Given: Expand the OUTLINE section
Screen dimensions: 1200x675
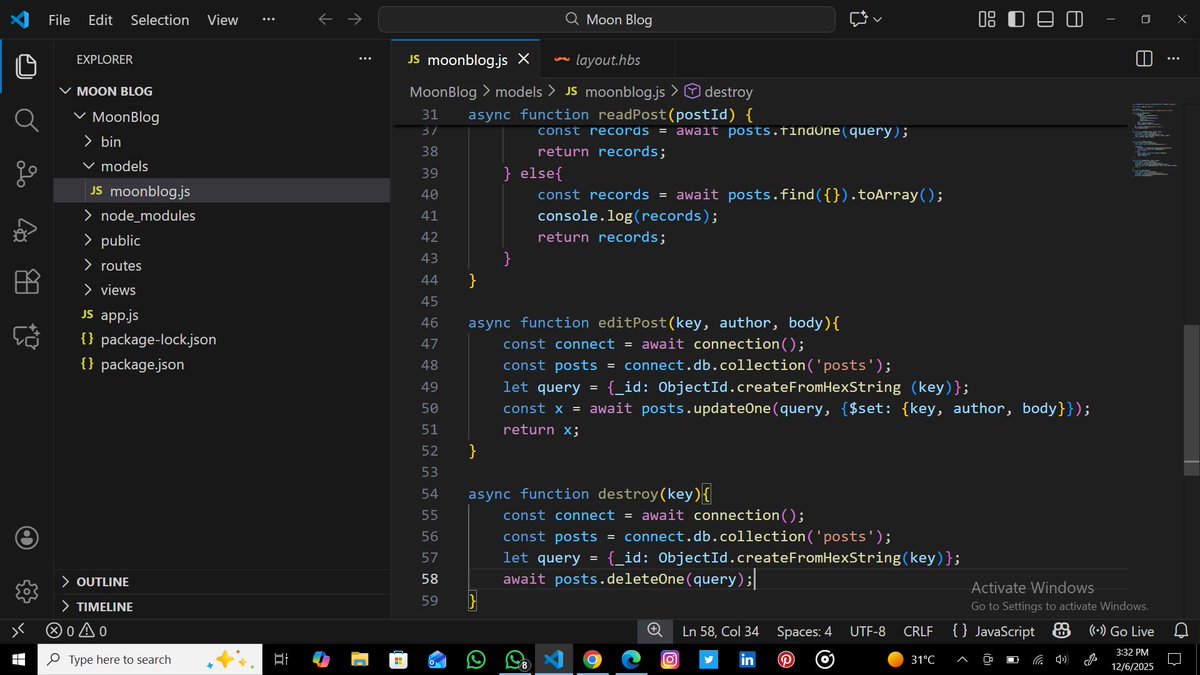Looking at the screenshot, I should pos(221,582).
